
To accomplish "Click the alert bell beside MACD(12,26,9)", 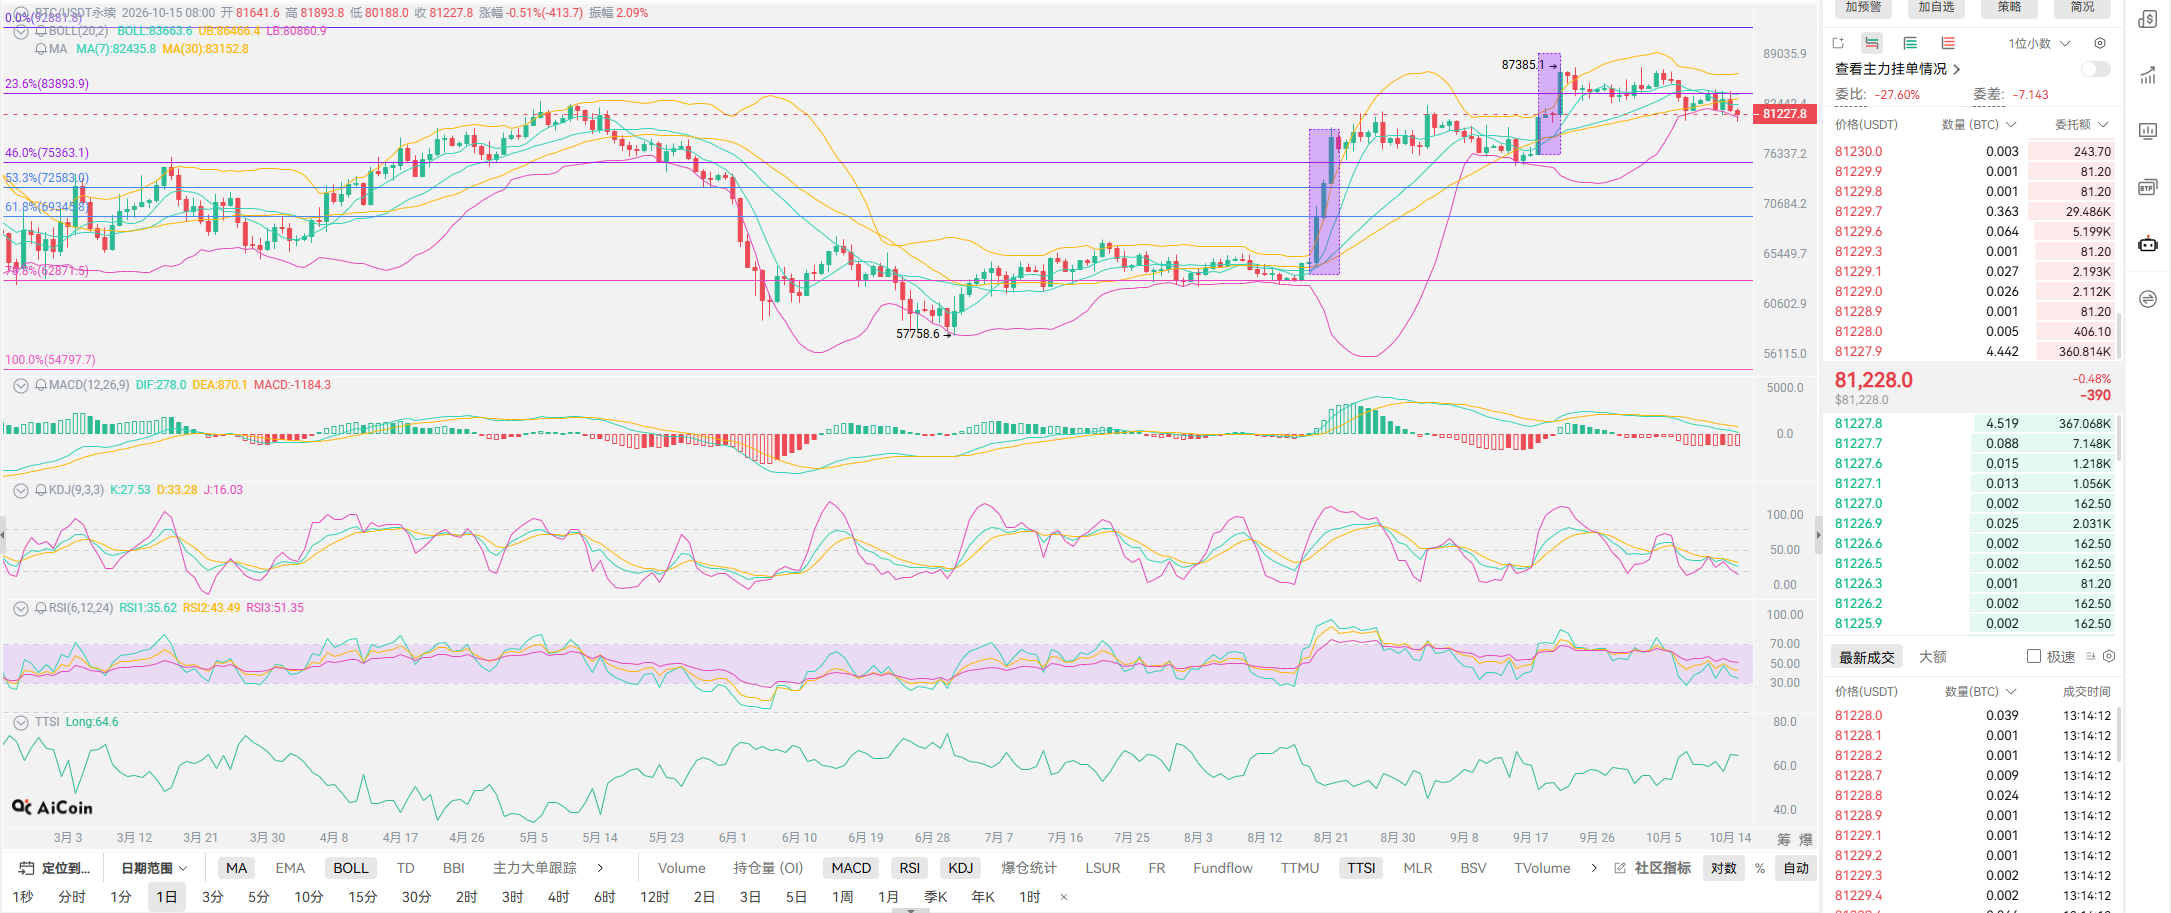I will [41, 385].
